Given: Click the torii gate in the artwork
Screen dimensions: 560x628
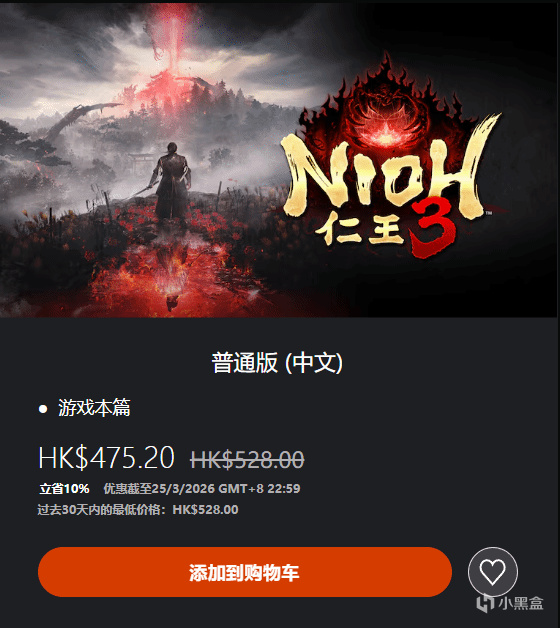Looking at the screenshot, I should [141, 160].
